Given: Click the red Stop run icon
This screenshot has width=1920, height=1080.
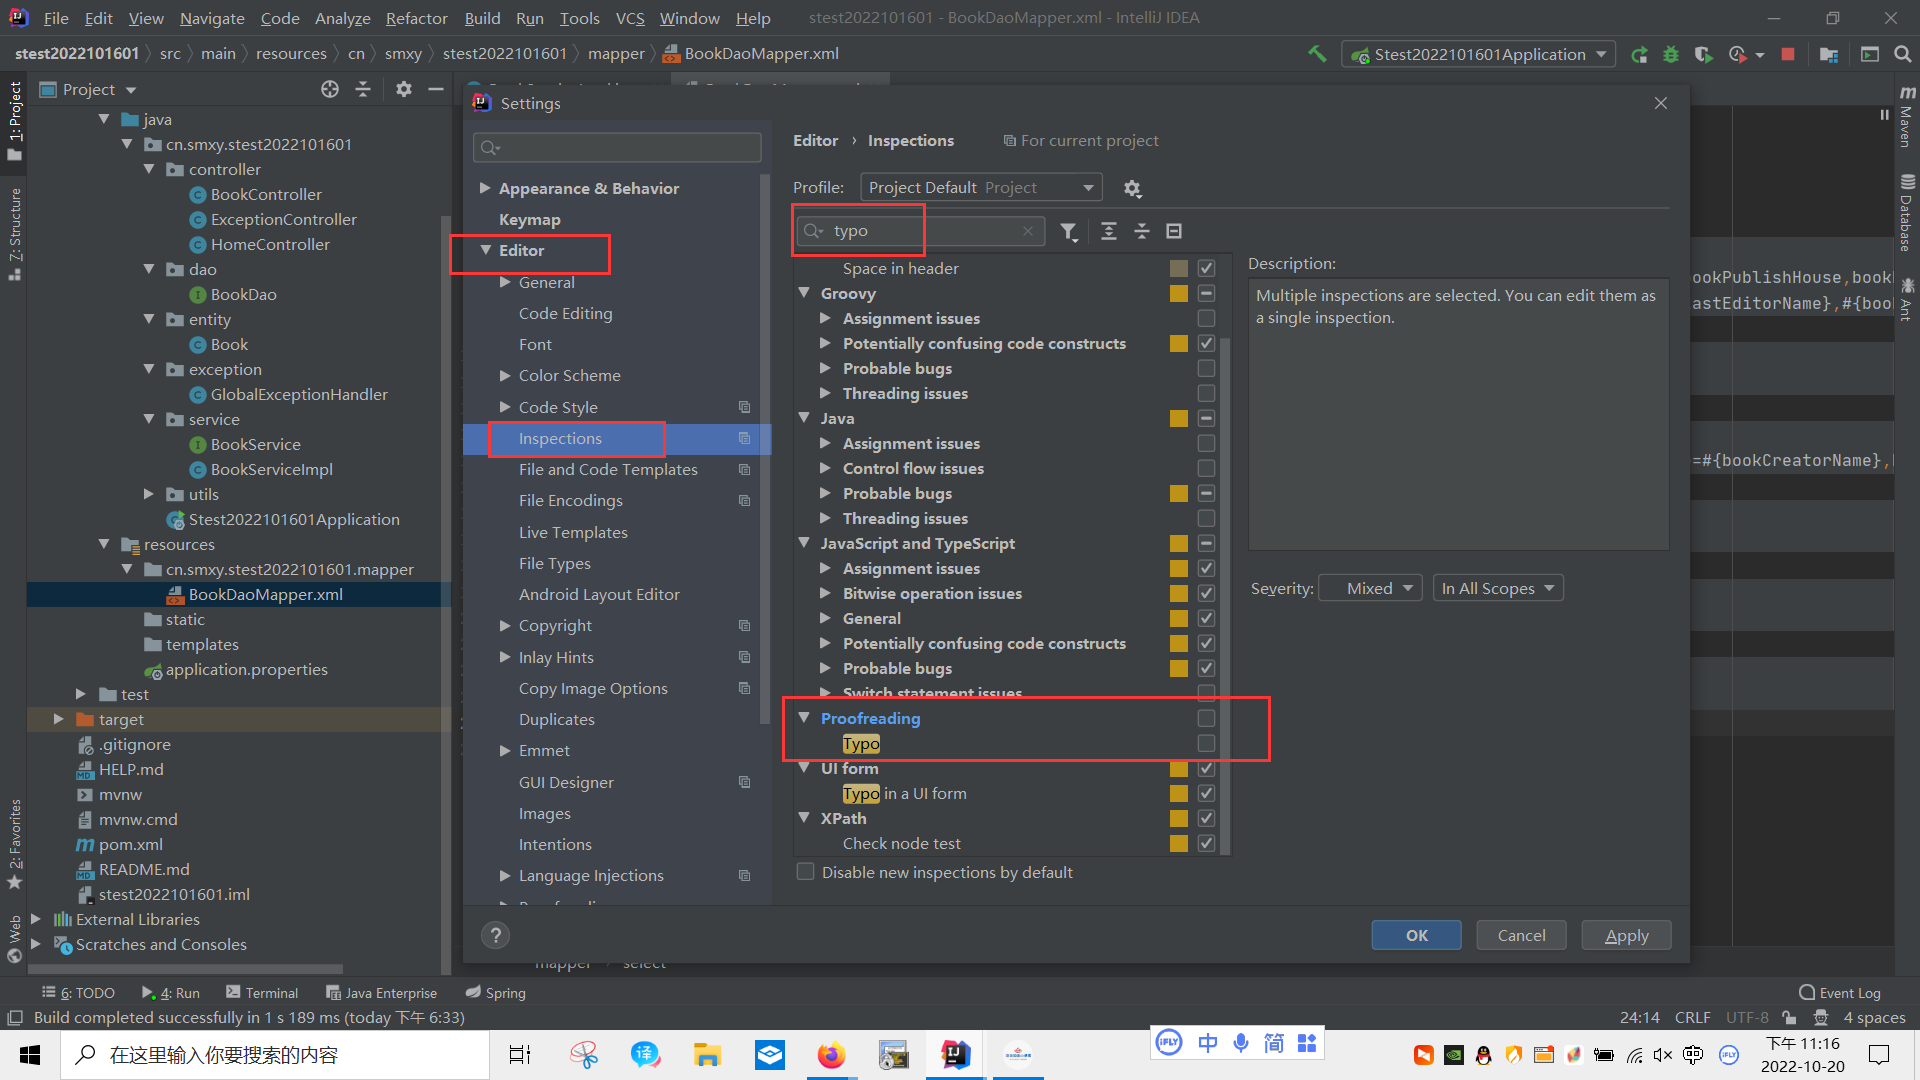Looking at the screenshot, I should pos(1787,54).
